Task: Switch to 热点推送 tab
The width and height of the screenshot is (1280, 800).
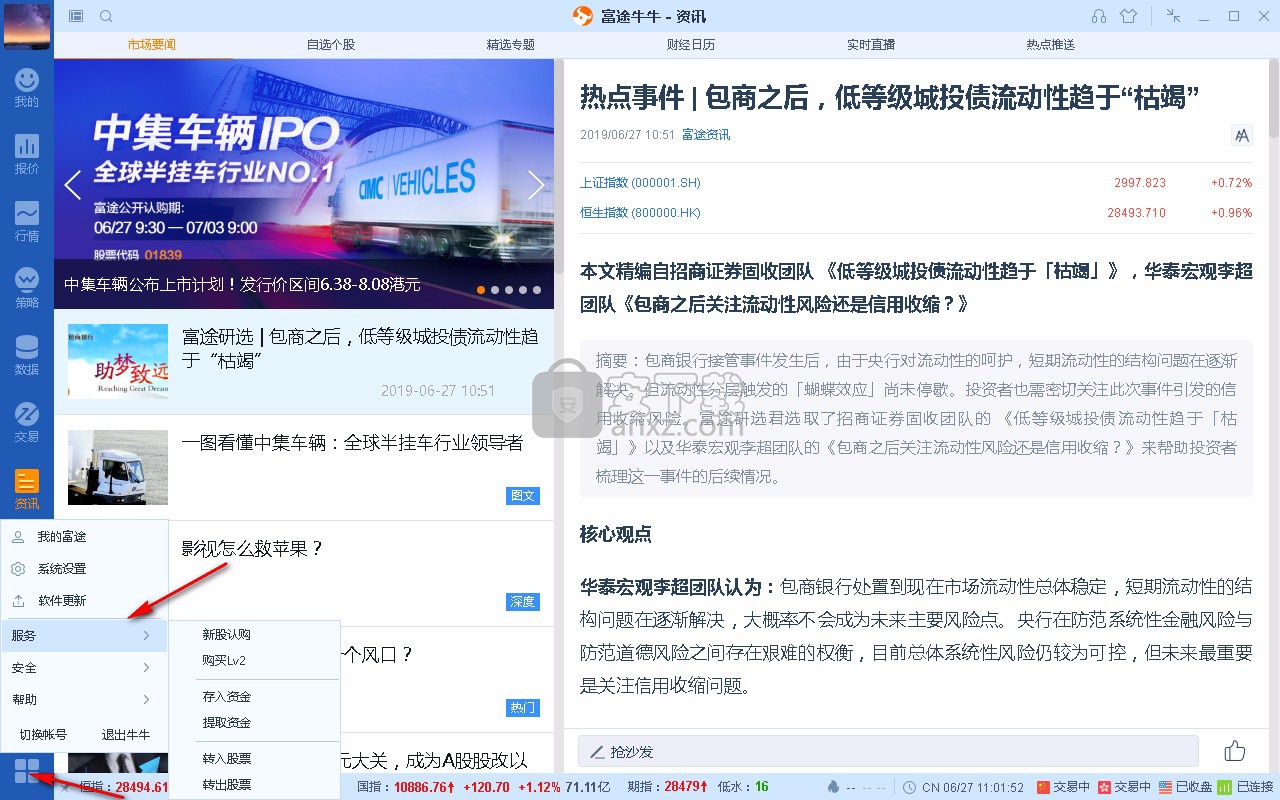Action: coord(1051,45)
